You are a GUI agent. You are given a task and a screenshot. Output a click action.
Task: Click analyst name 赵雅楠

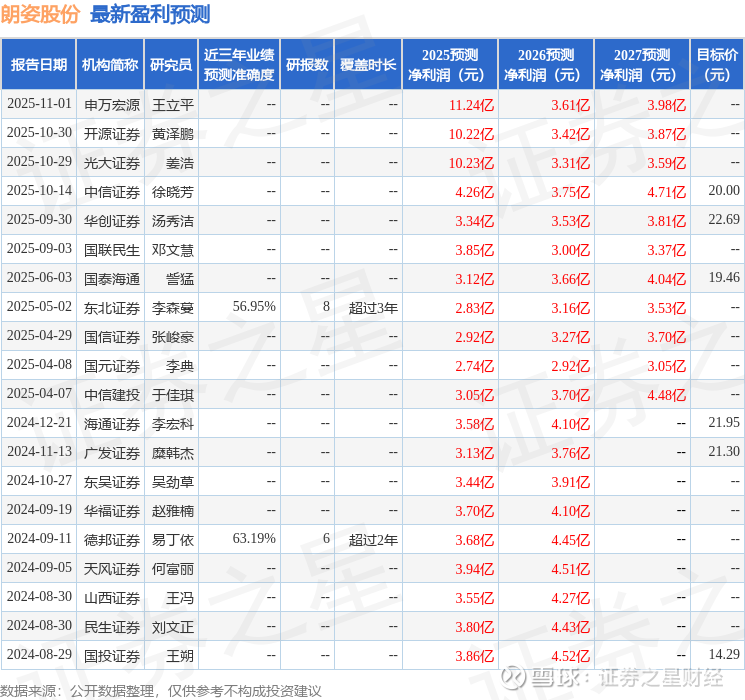(173, 511)
